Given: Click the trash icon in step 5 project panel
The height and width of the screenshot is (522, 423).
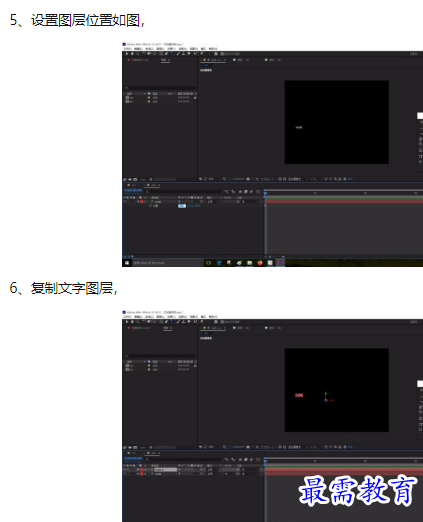Looking at the screenshot, I should click(151, 179).
